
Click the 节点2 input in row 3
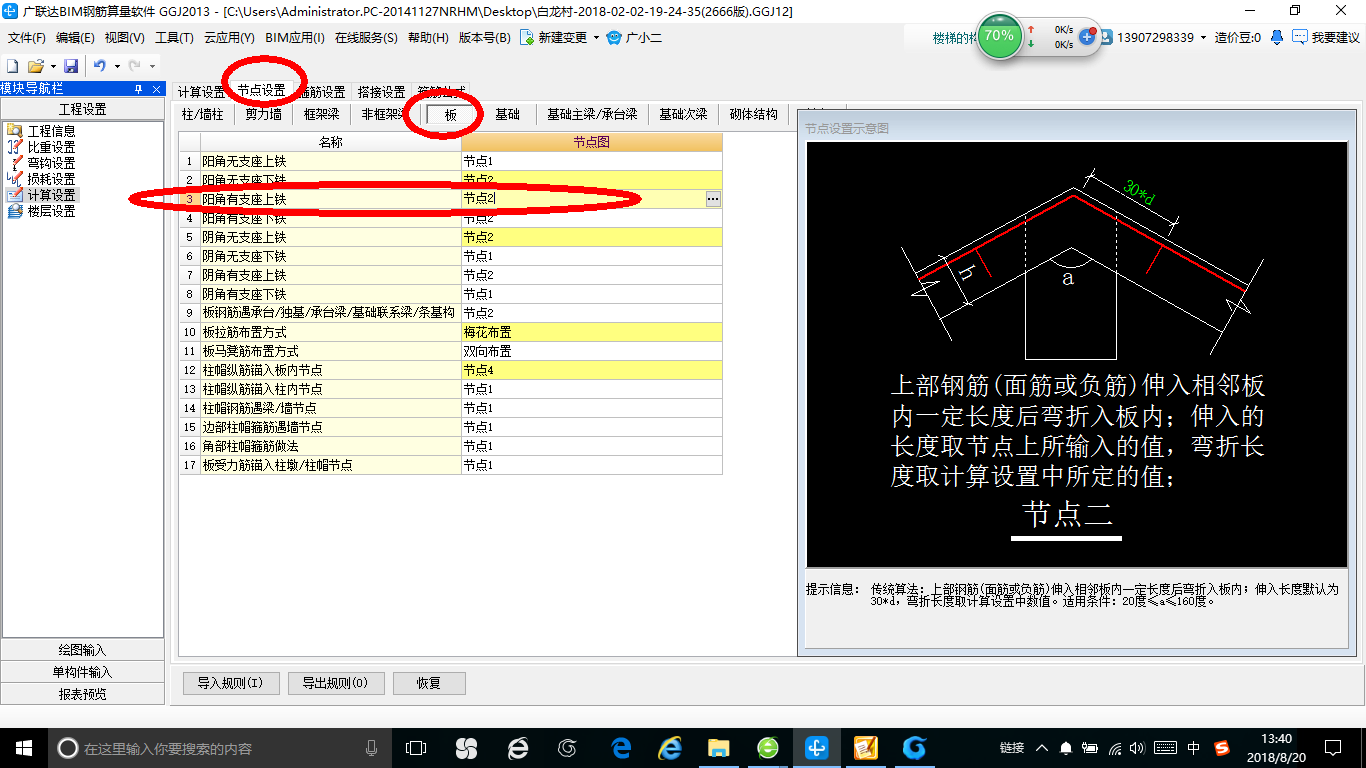click(x=582, y=199)
